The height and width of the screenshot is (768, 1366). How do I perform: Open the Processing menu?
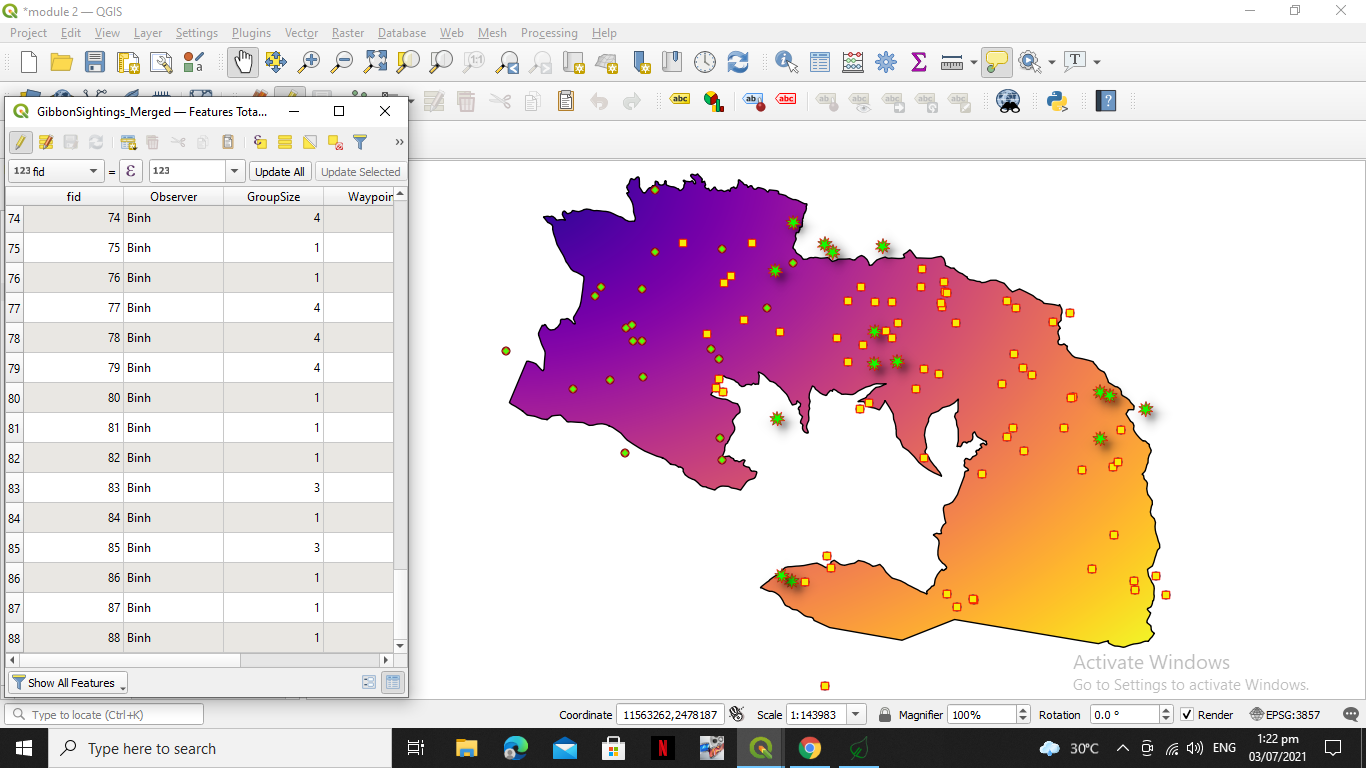pos(549,33)
